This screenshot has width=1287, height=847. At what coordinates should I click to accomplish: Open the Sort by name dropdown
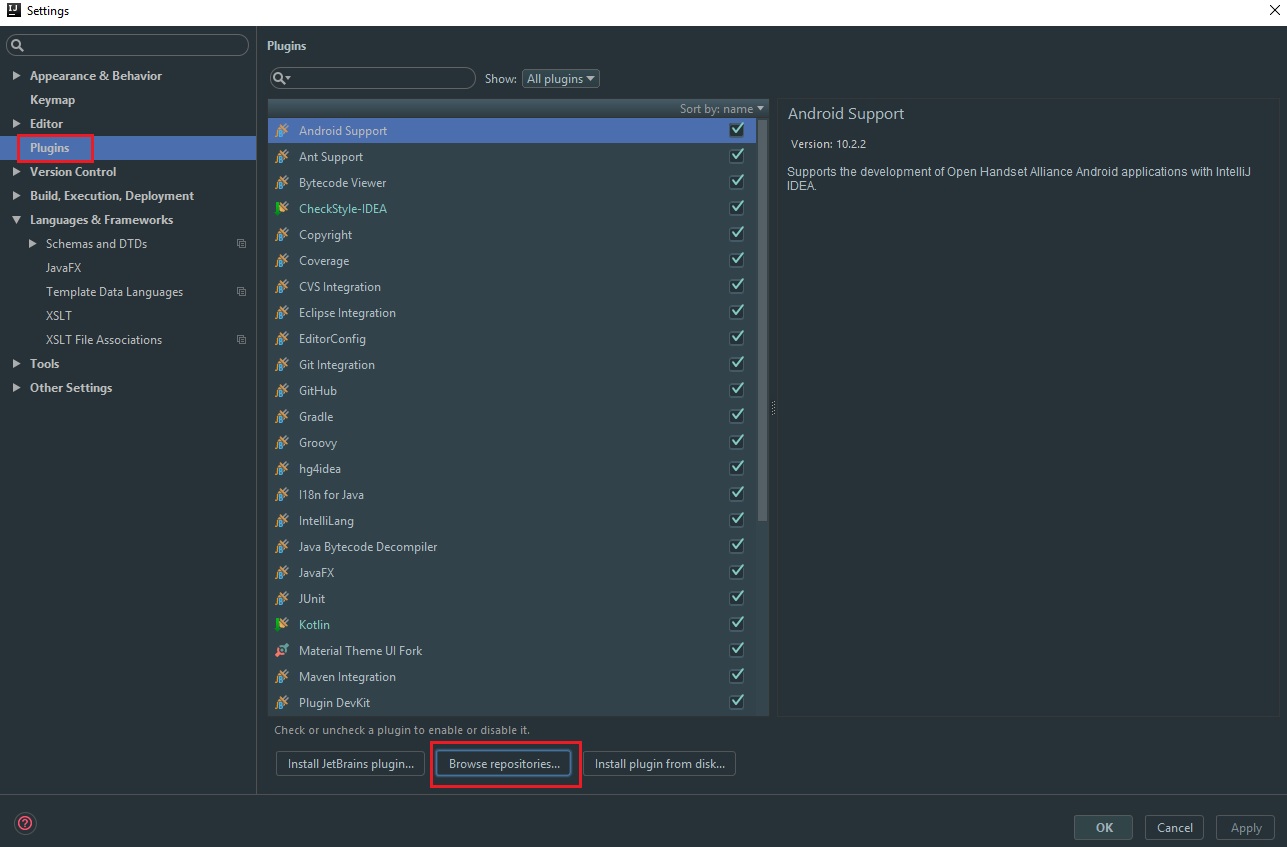(722, 109)
